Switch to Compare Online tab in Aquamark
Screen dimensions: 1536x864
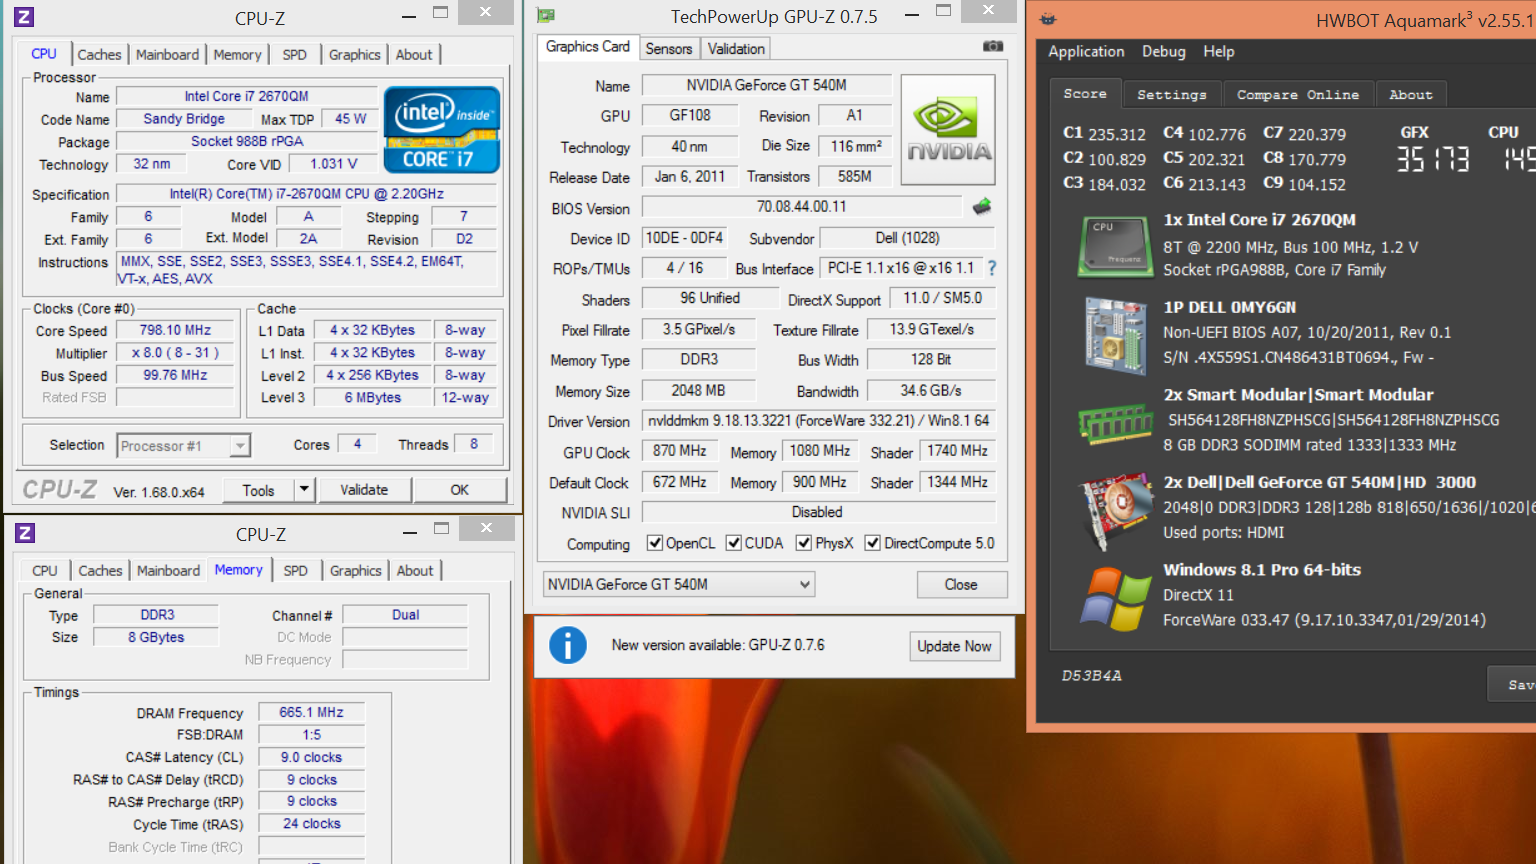point(1298,95)
